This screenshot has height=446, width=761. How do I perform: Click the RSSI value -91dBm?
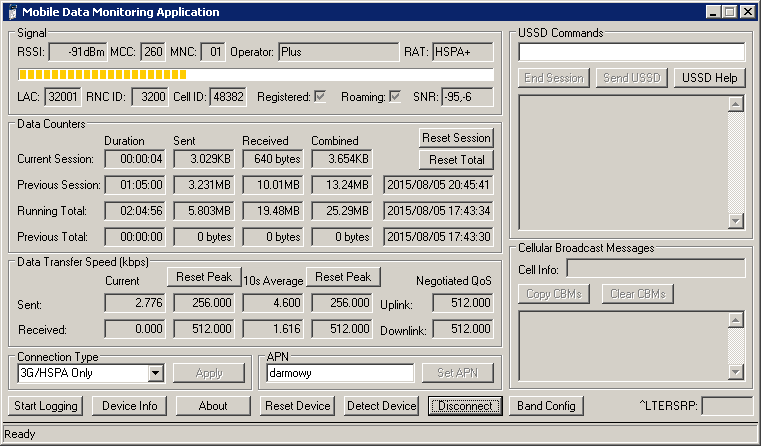(78, 52)
